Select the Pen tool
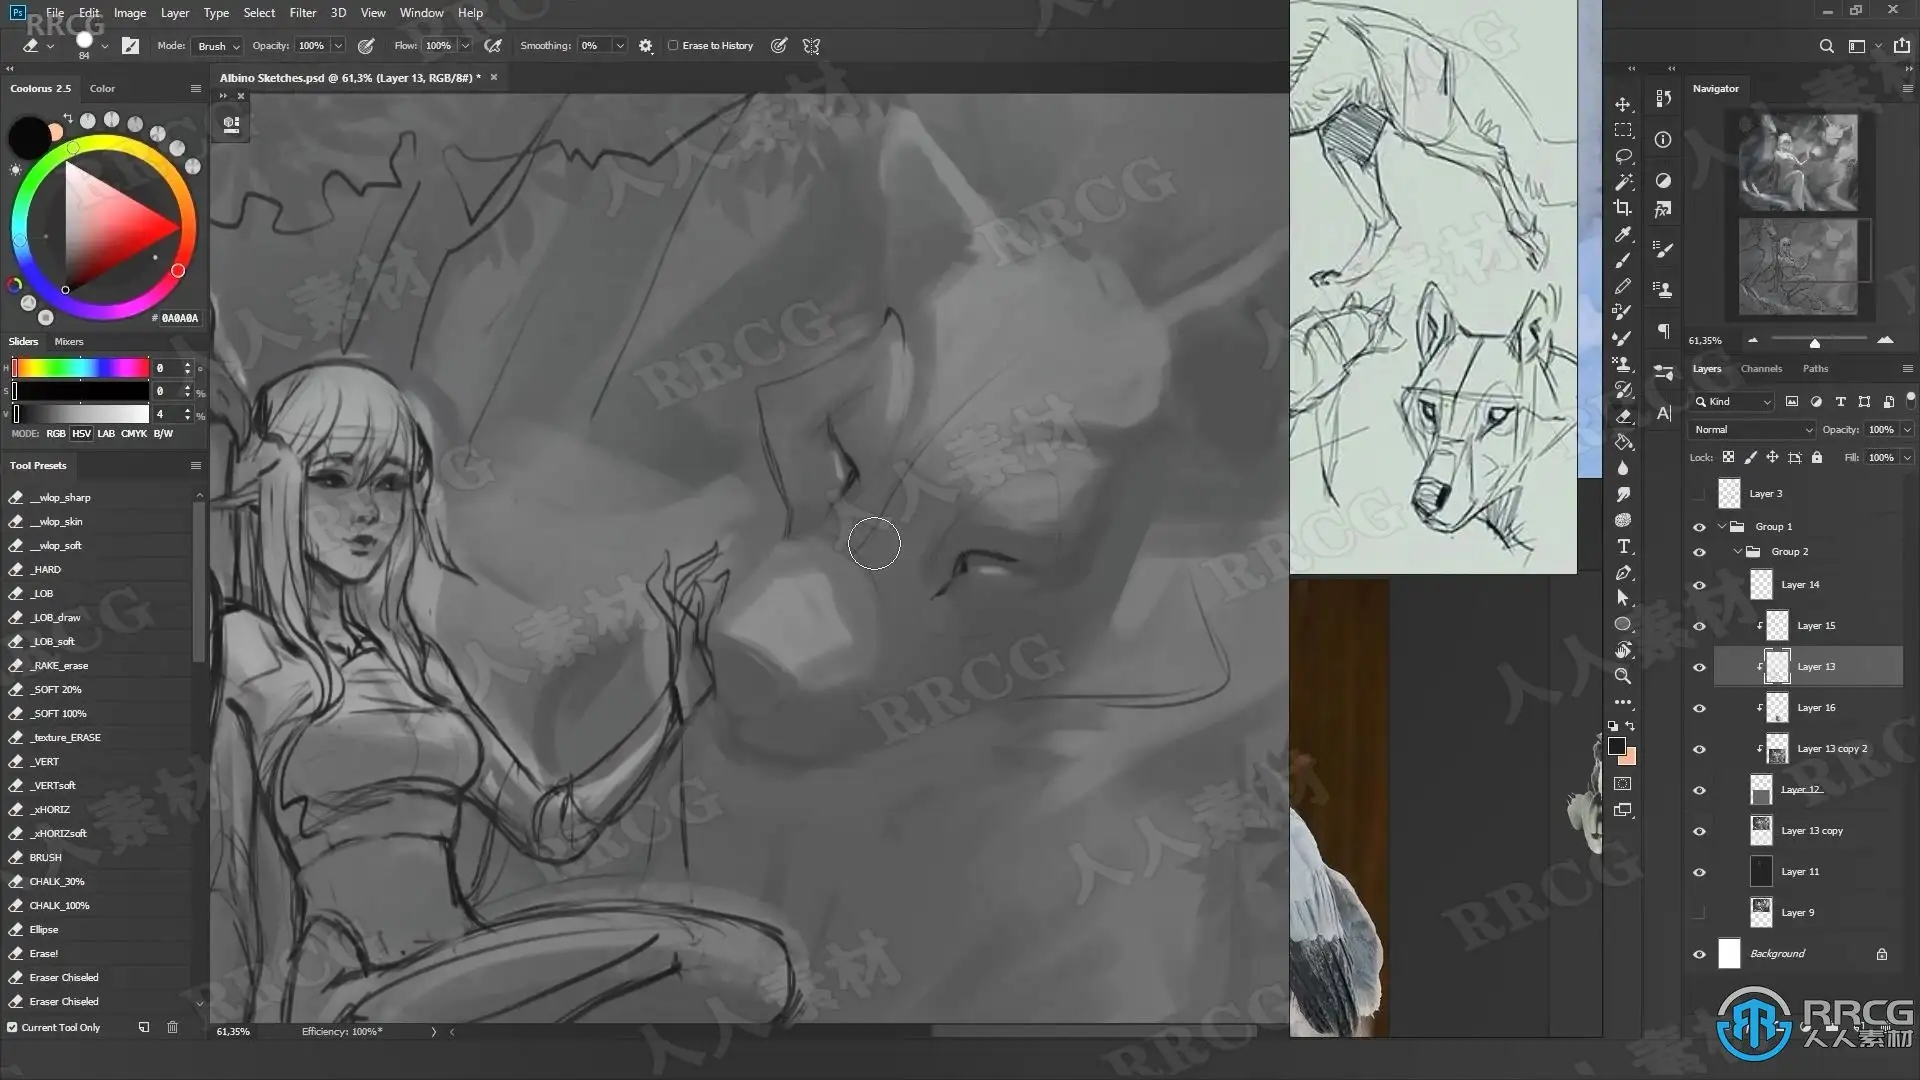This screenshot has height=1080, width=1920. pyautogui.click(x=1623, y=572)
